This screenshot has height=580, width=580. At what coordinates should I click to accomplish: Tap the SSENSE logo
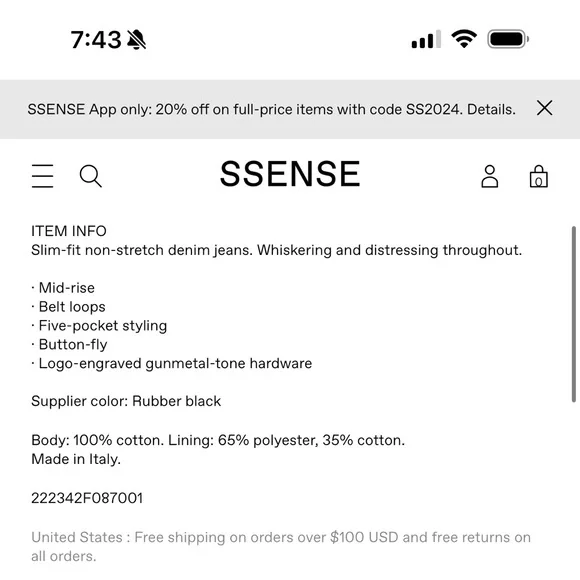coord(290,174)
